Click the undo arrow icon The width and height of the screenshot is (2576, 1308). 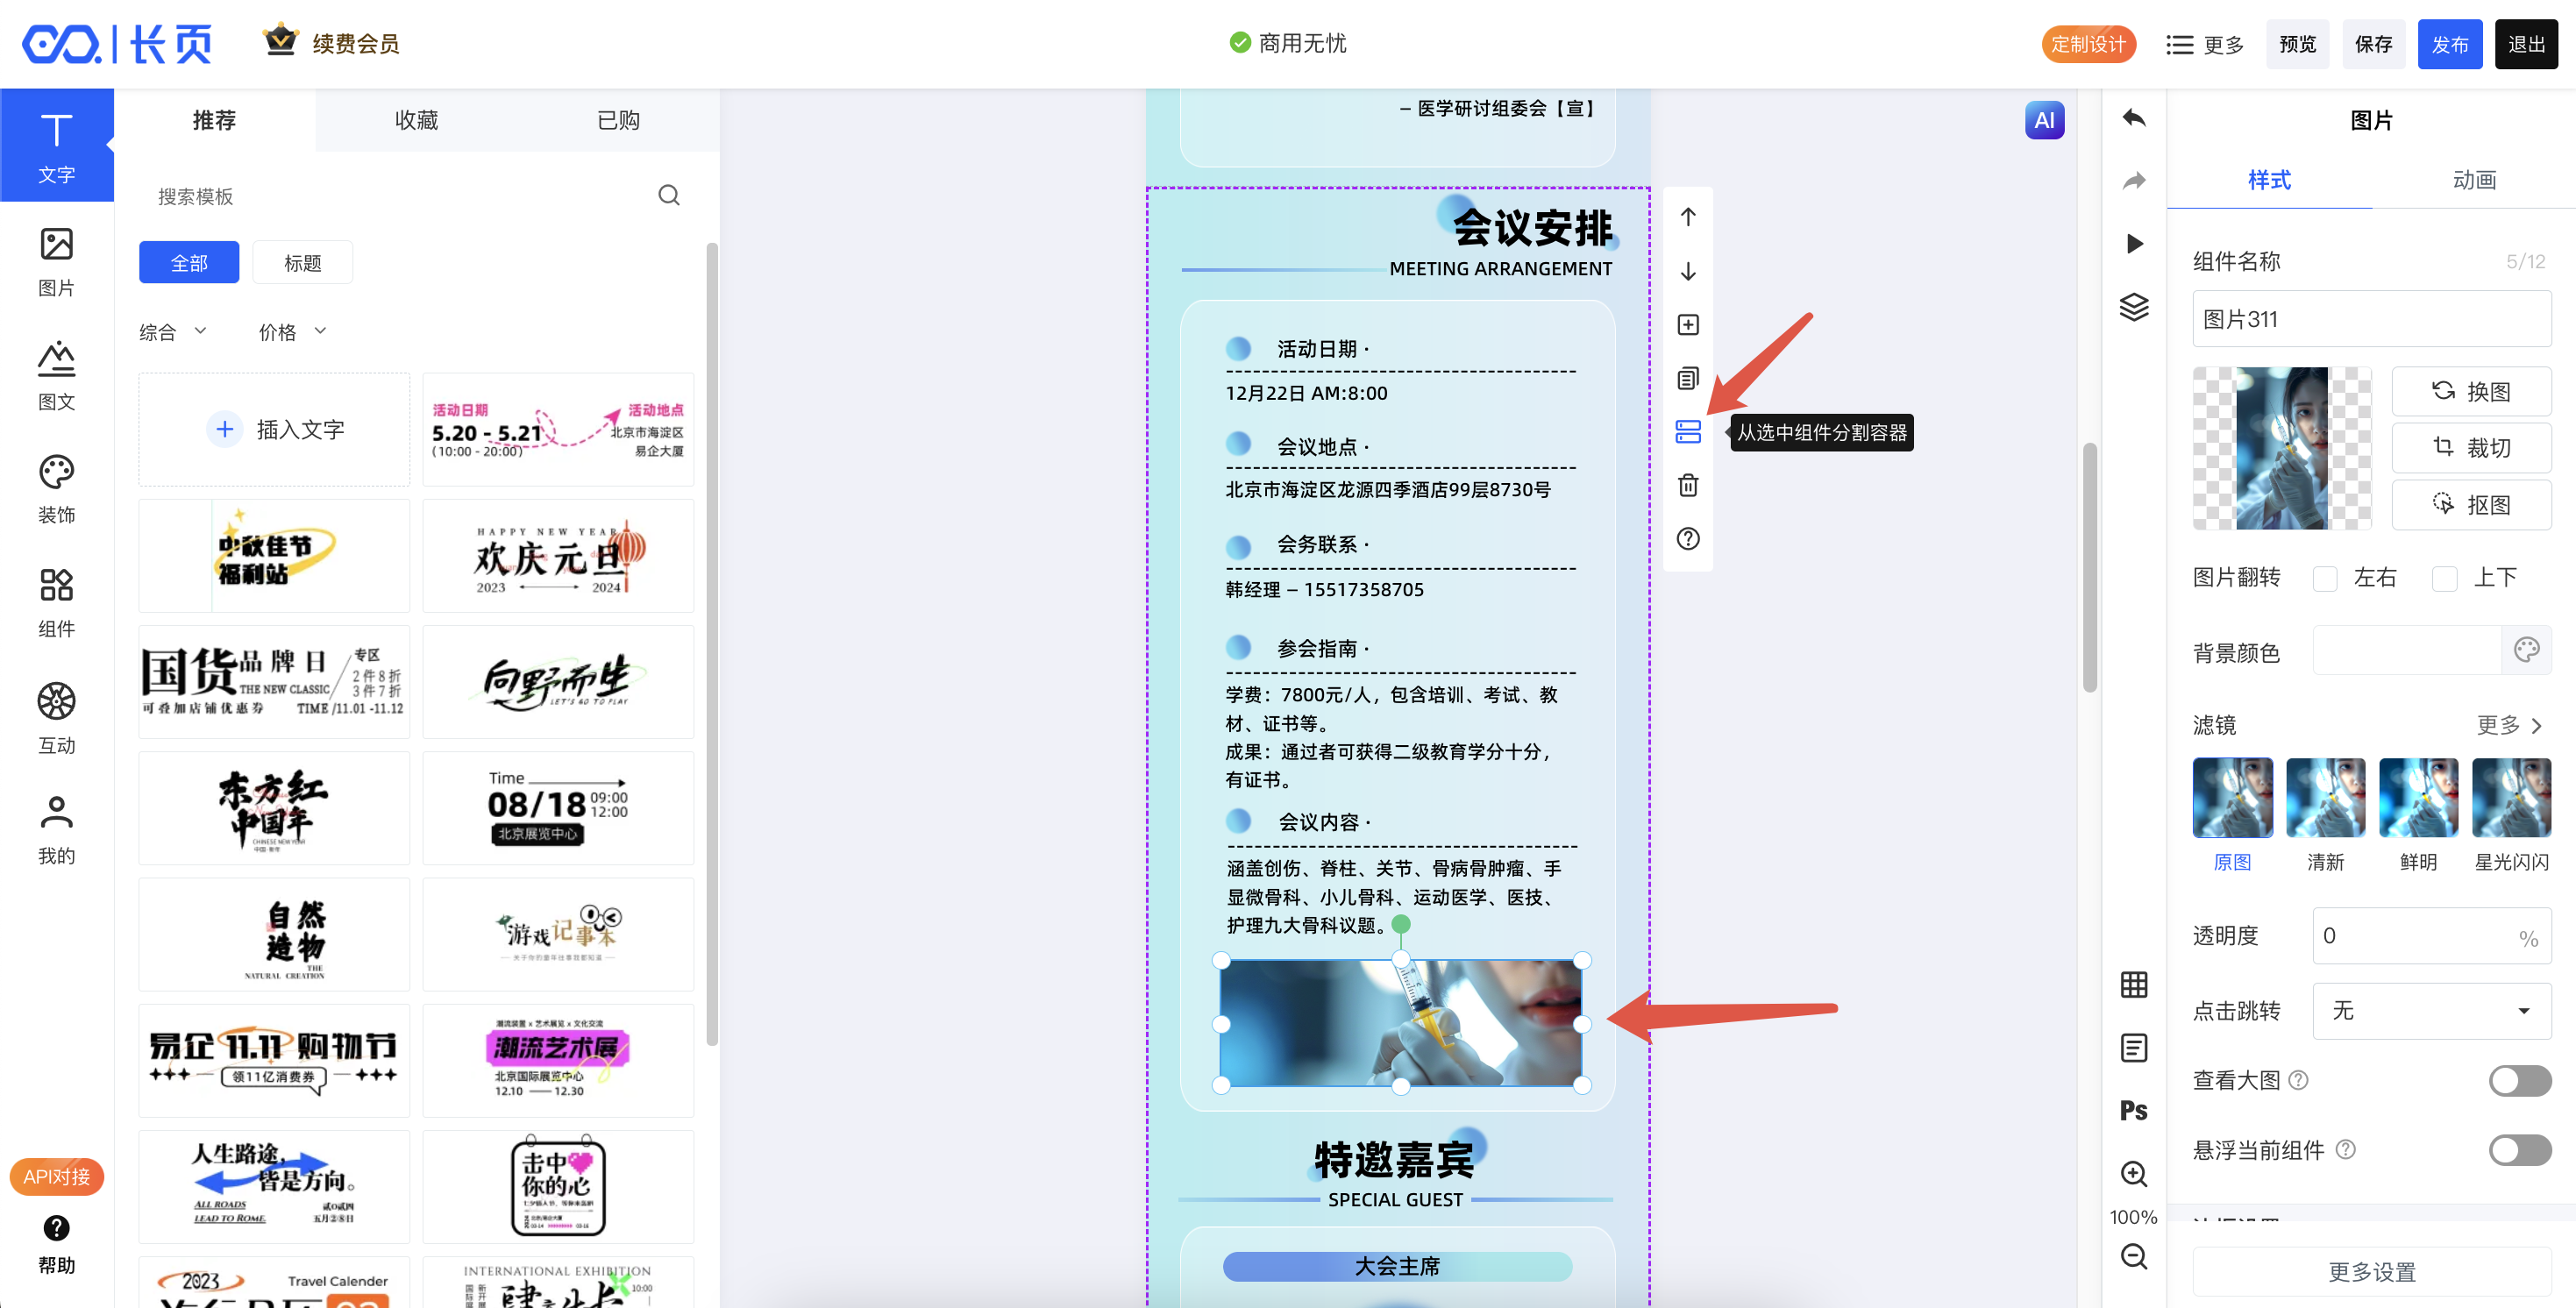pos(2134,118)
